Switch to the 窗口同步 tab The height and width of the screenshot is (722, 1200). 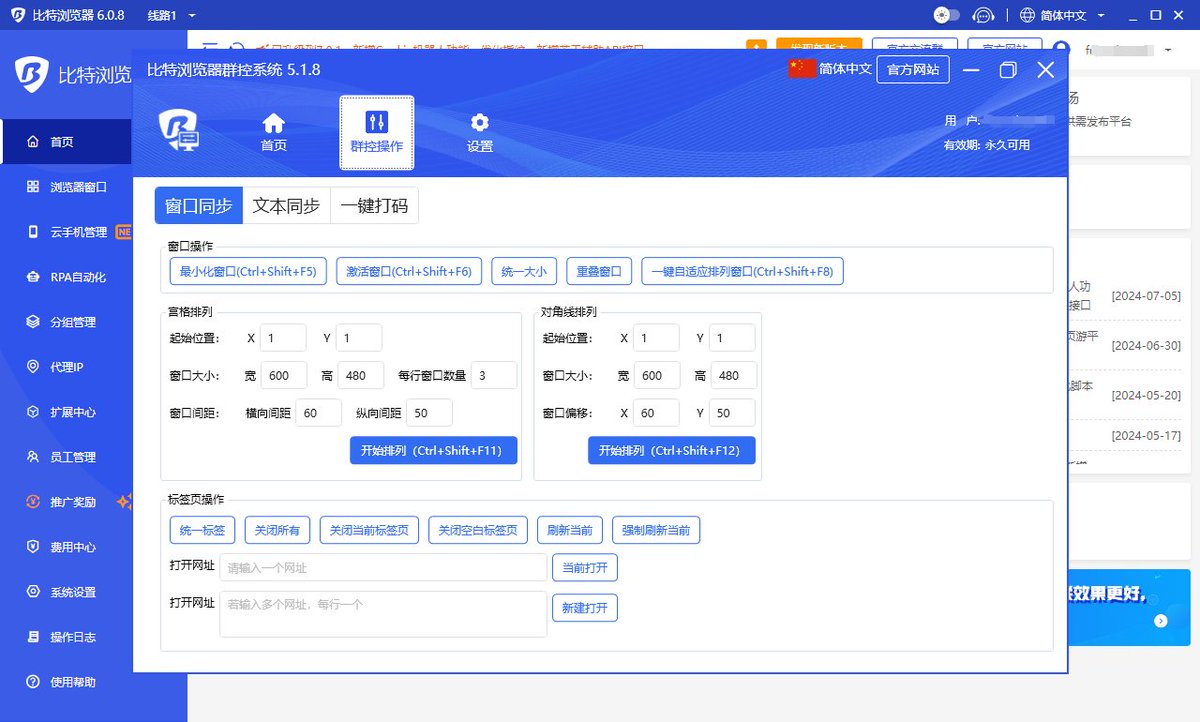pos(199,206)
